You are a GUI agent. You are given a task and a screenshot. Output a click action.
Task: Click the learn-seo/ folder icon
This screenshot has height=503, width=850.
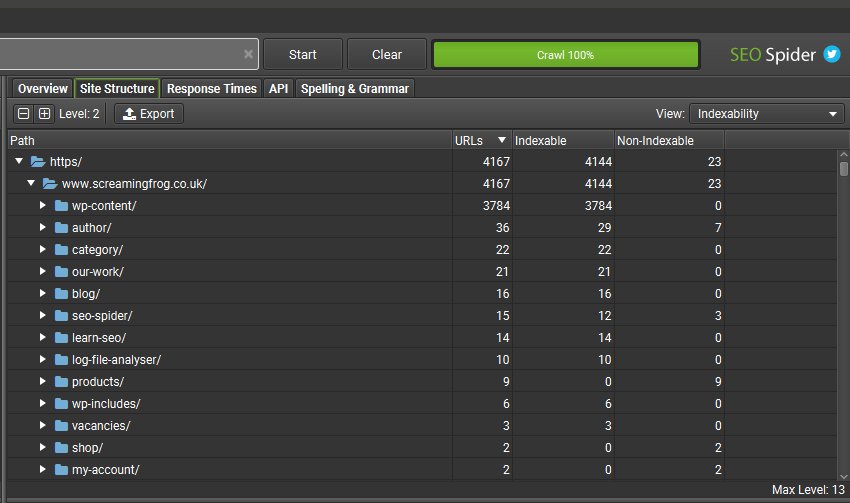pyautogui.click(x=61, y=338)
